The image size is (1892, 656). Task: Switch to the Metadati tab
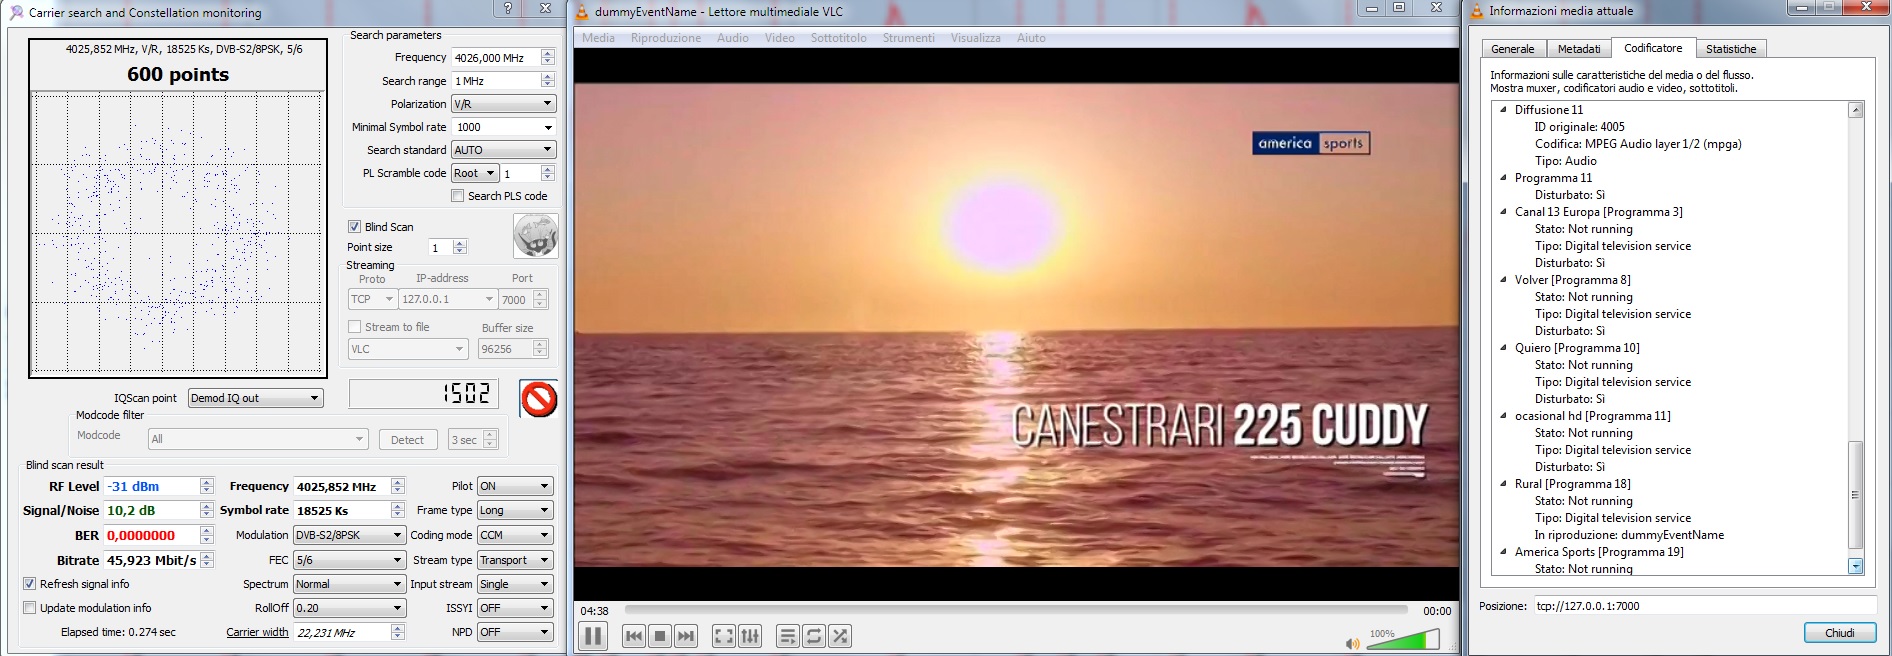click(1579, 49)
